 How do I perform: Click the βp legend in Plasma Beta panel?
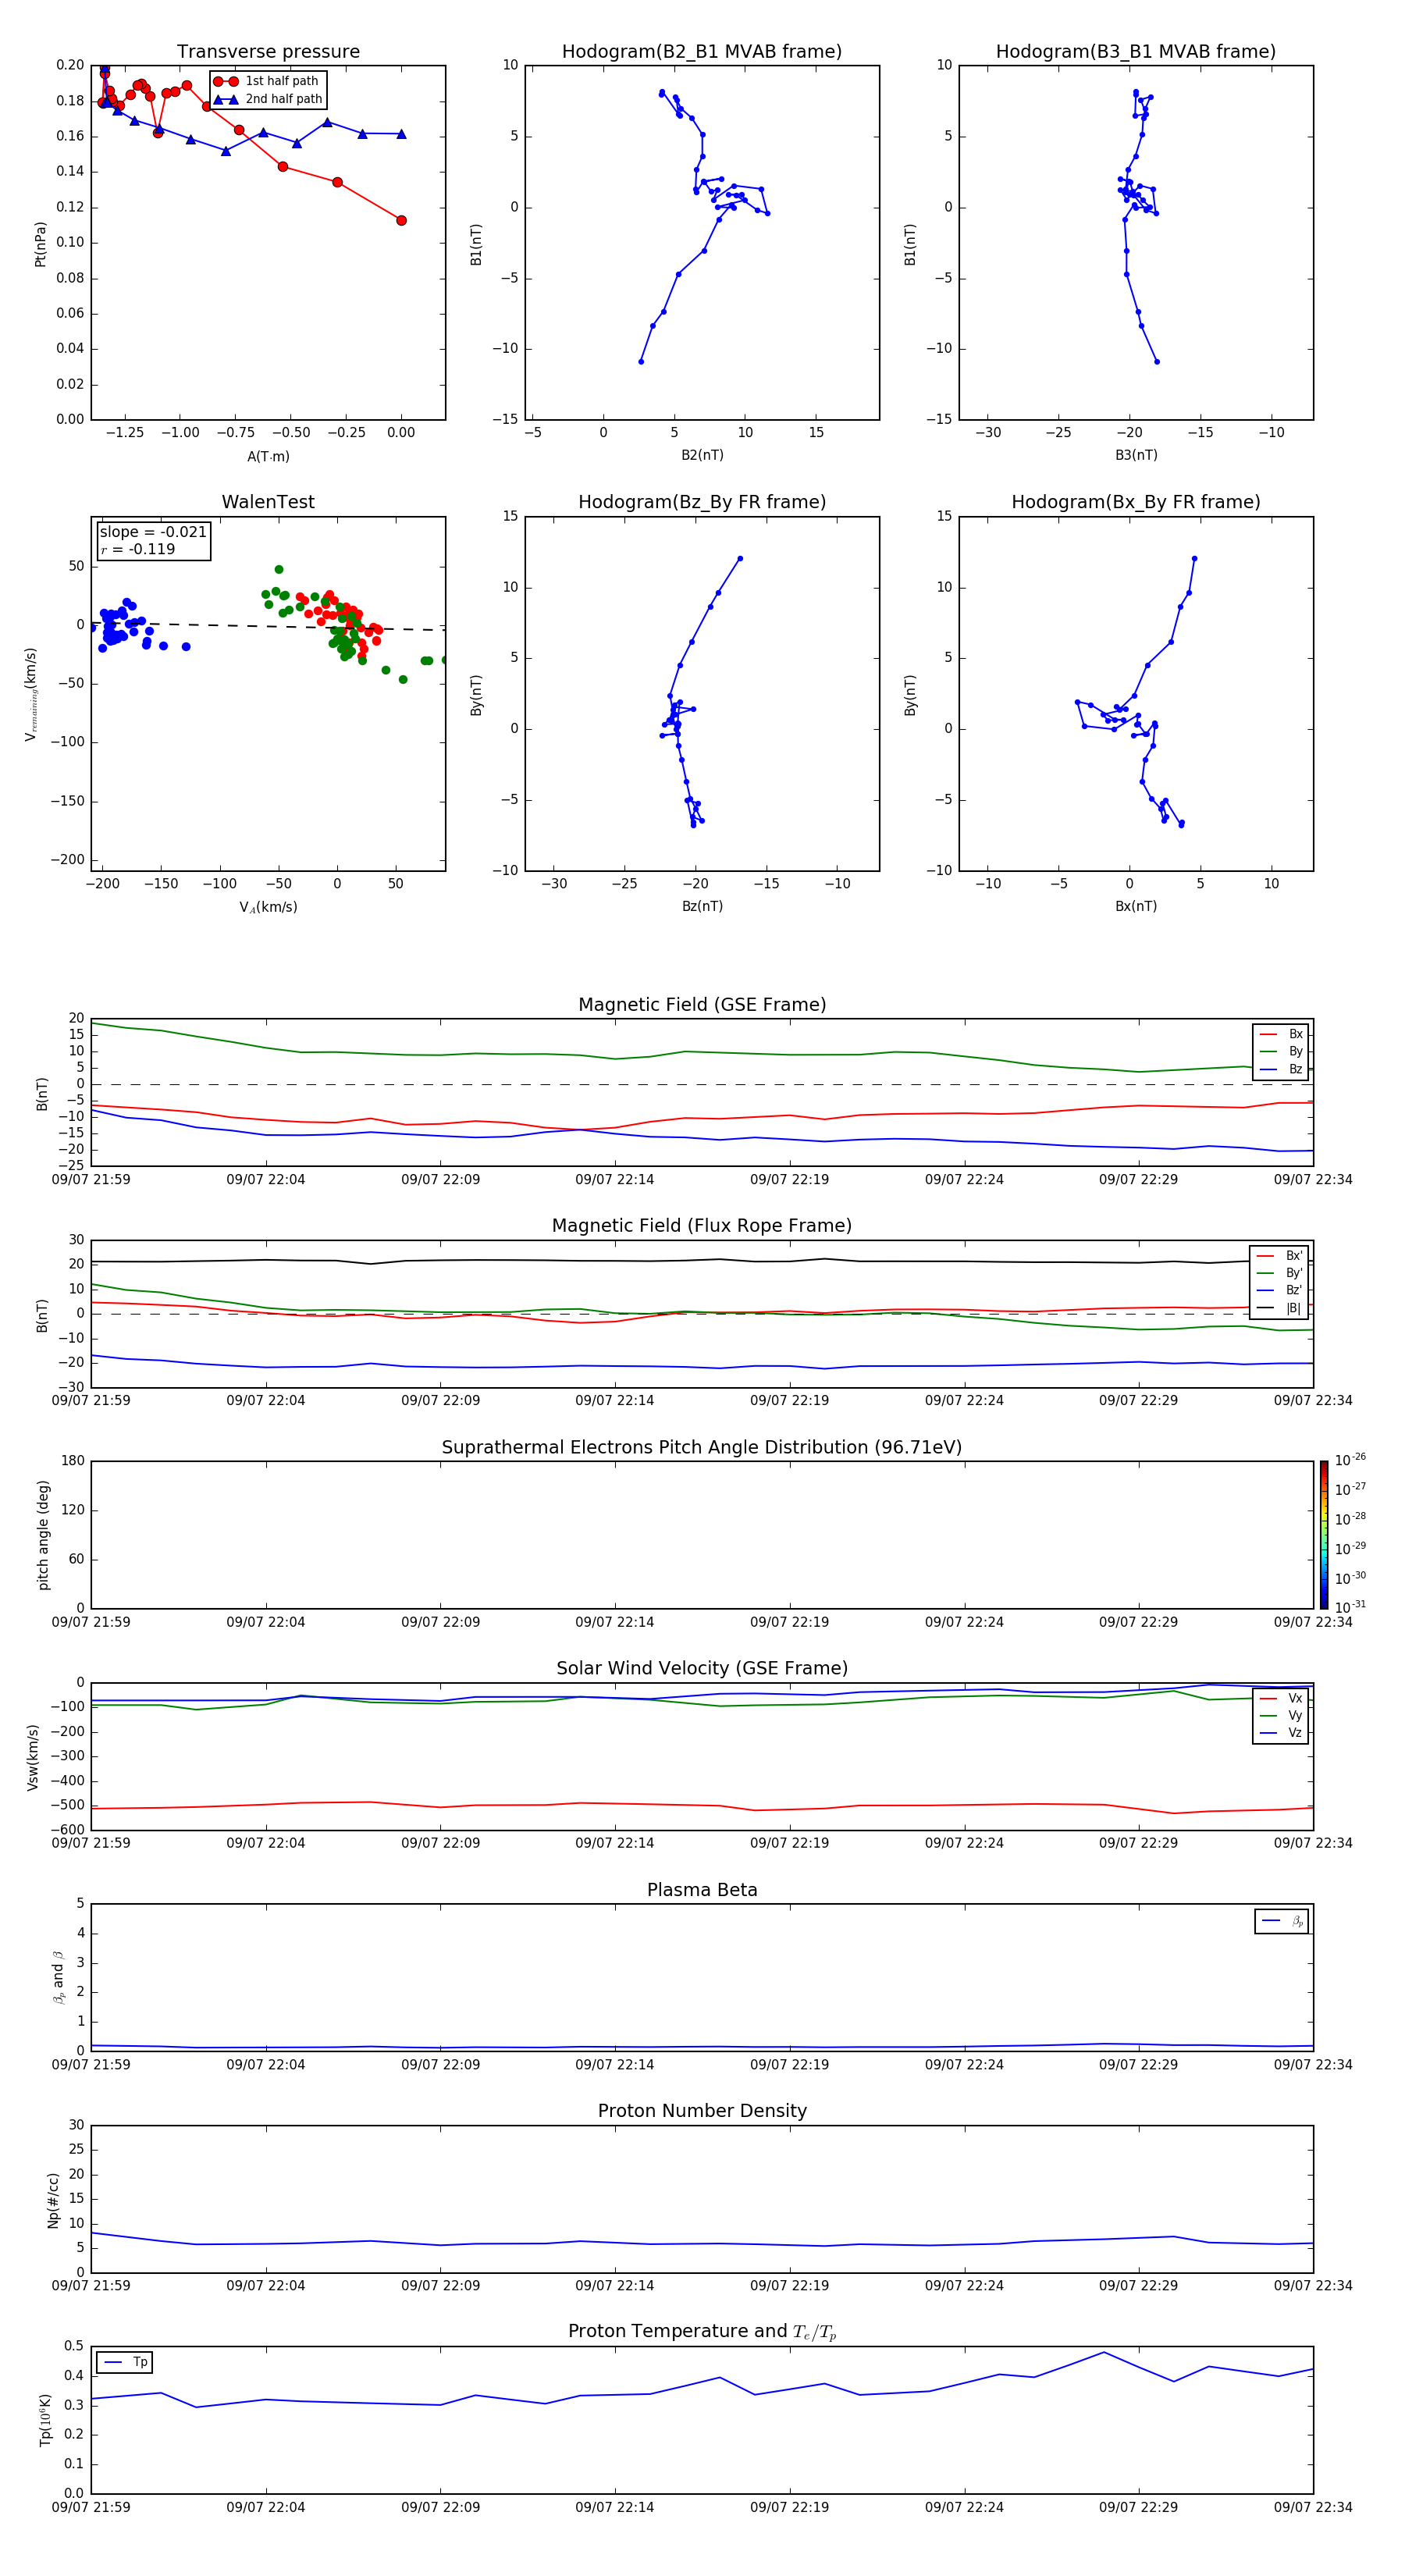click(x=1282, y=1921)
